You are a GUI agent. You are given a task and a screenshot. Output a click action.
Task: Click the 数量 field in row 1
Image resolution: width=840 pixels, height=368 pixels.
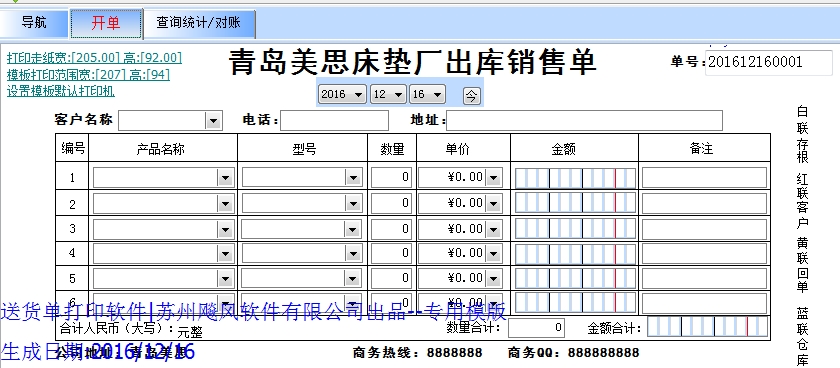392,177
